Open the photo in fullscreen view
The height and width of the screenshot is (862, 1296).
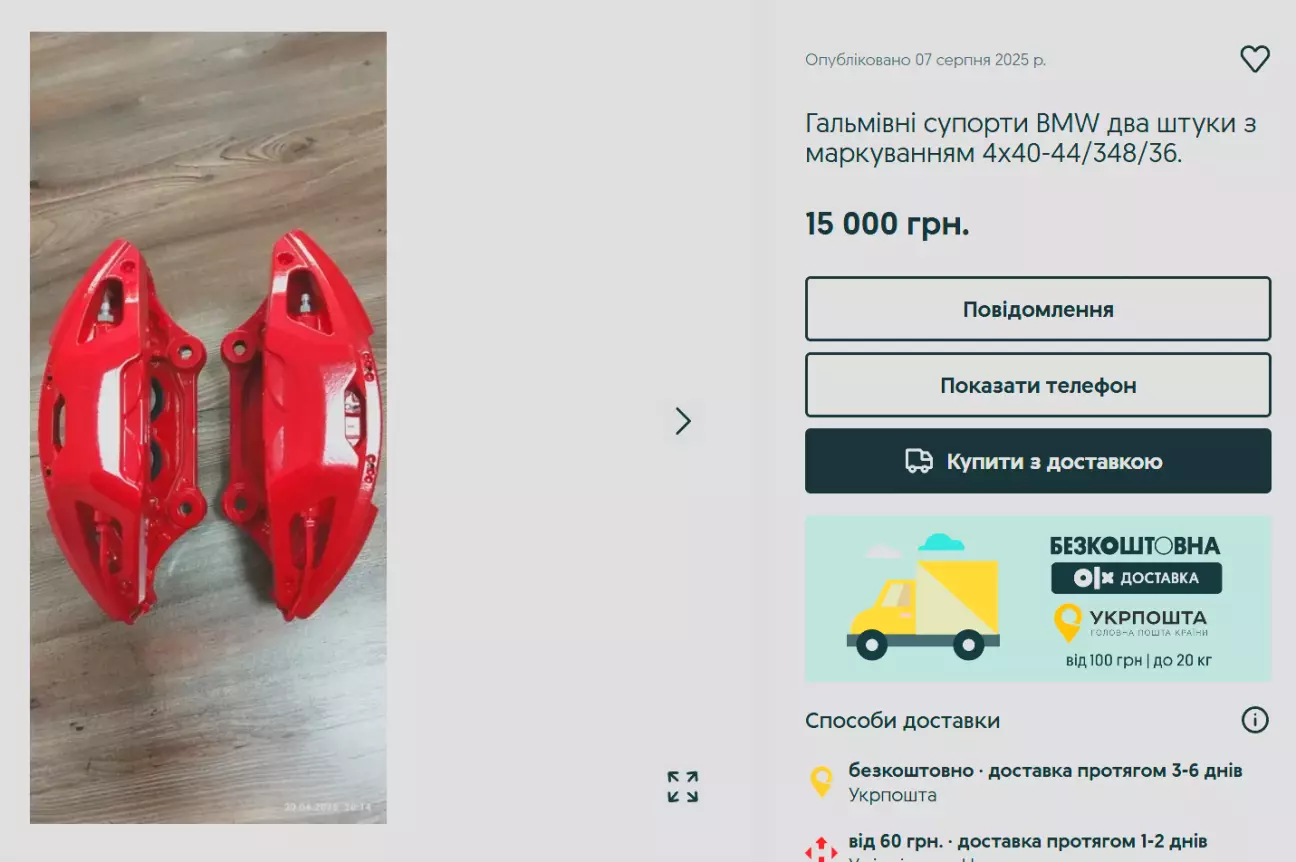click(683, 787)
